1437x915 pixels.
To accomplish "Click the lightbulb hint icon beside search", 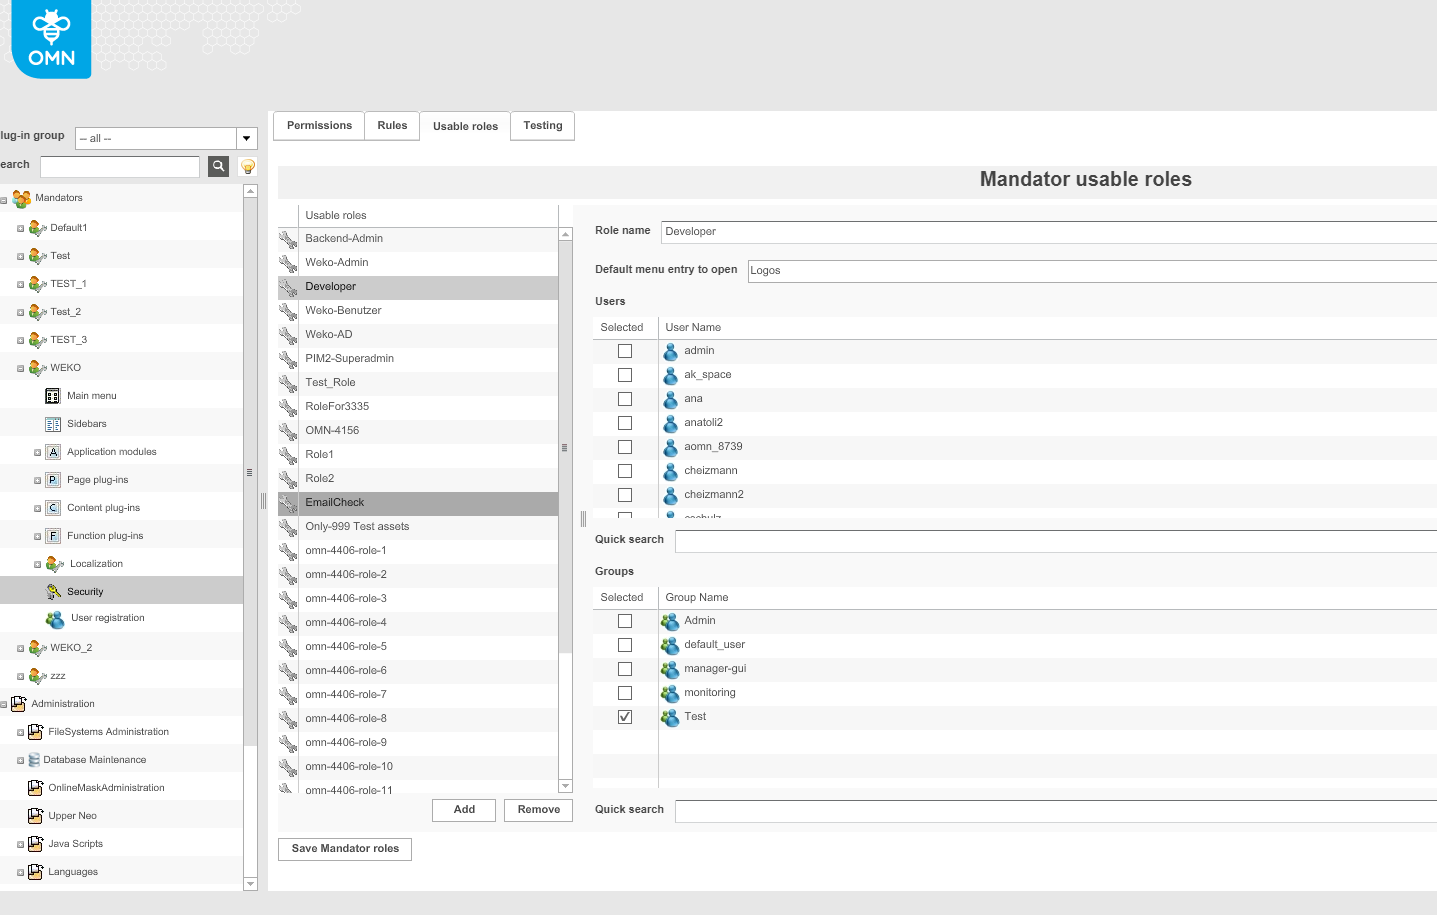I will point(246,166).
